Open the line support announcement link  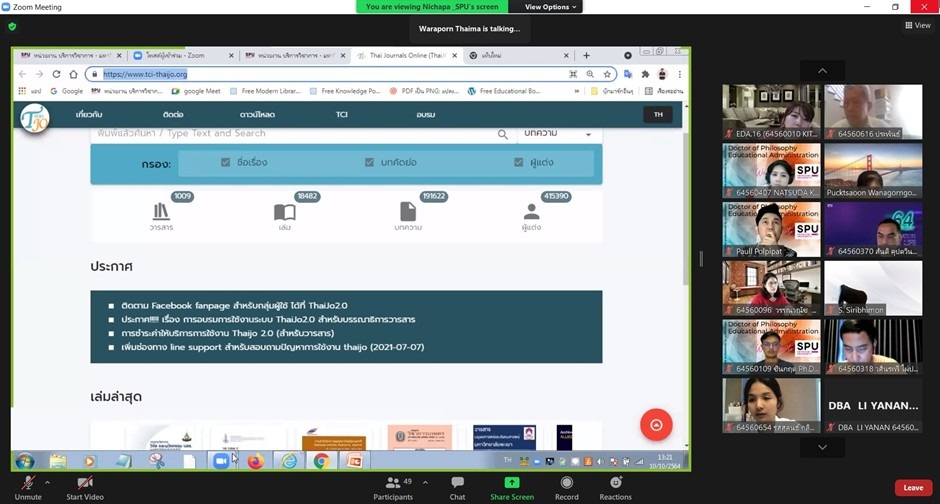[273, 347]
